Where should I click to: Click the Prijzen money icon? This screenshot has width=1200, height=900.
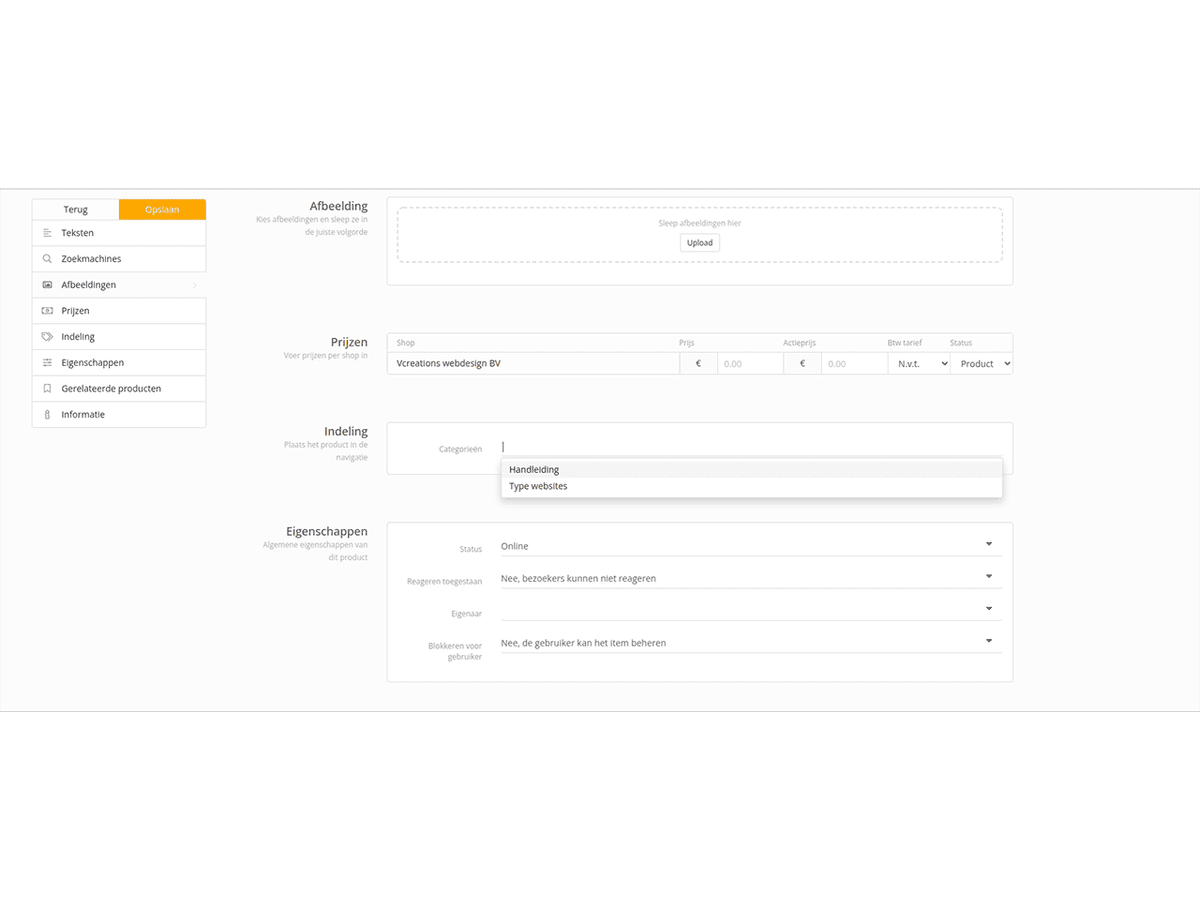47,311
